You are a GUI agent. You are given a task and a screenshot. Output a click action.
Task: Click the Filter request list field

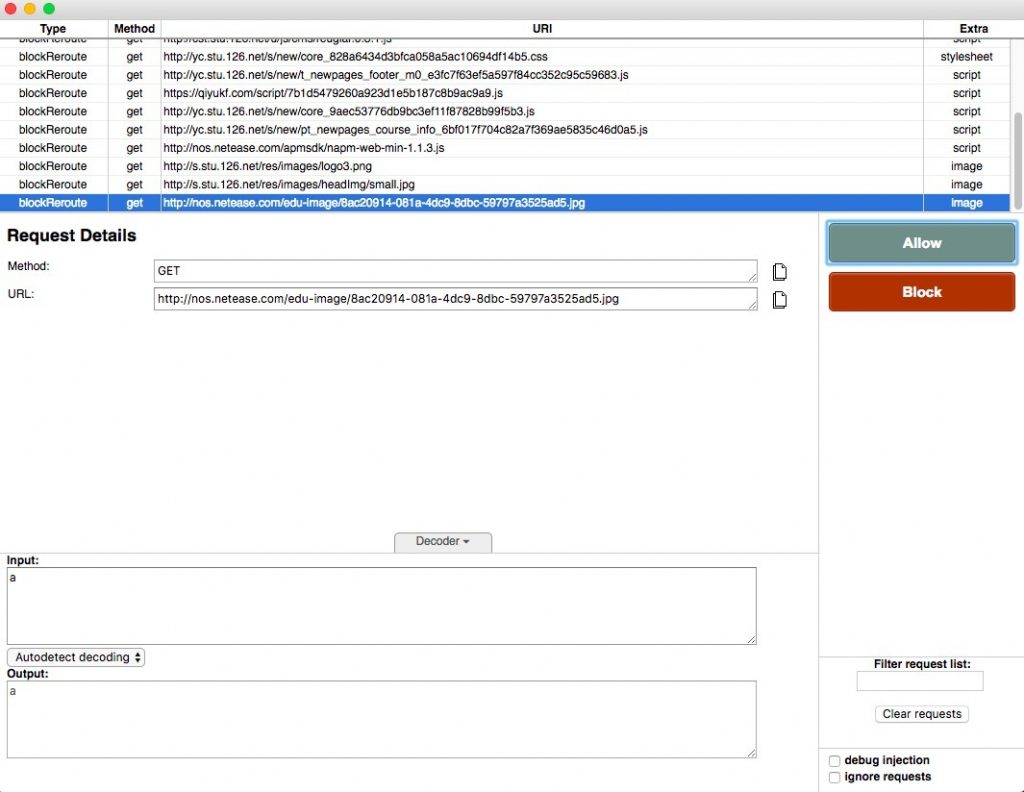(920, 681)
